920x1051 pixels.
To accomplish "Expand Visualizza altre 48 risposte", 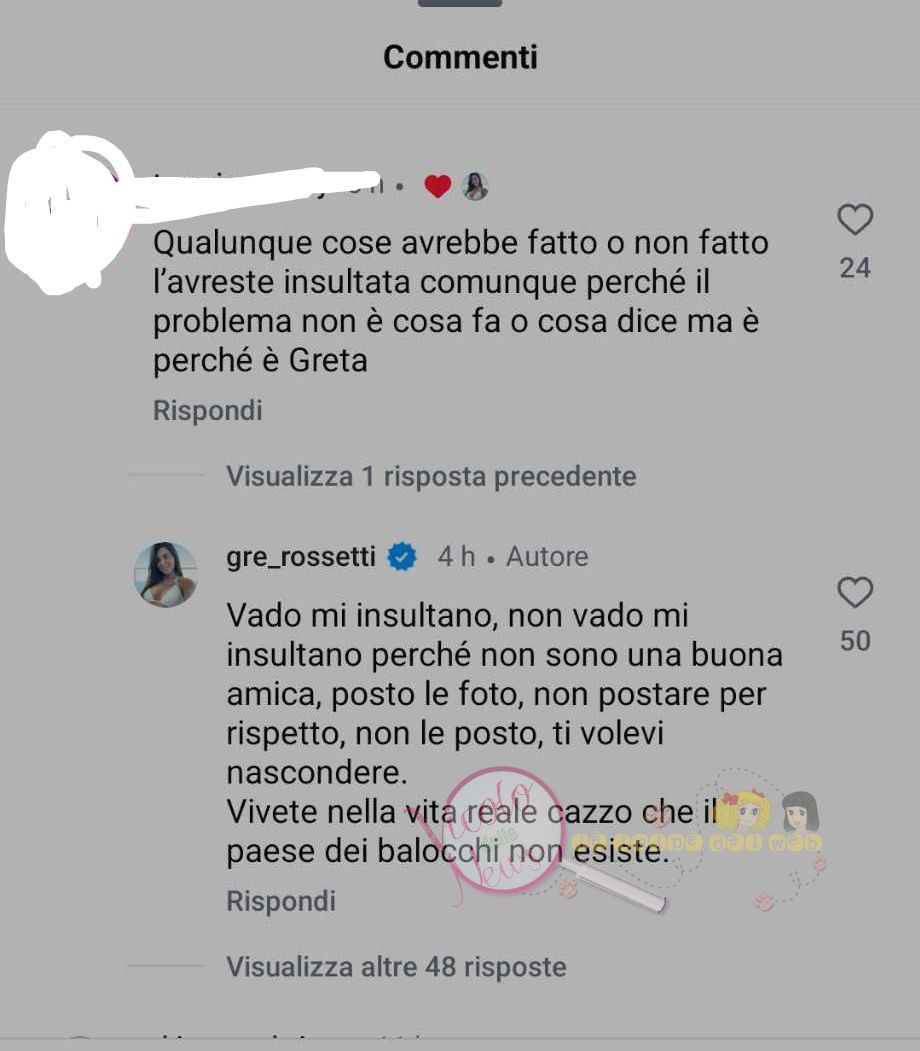I will (x=396, y=967).
